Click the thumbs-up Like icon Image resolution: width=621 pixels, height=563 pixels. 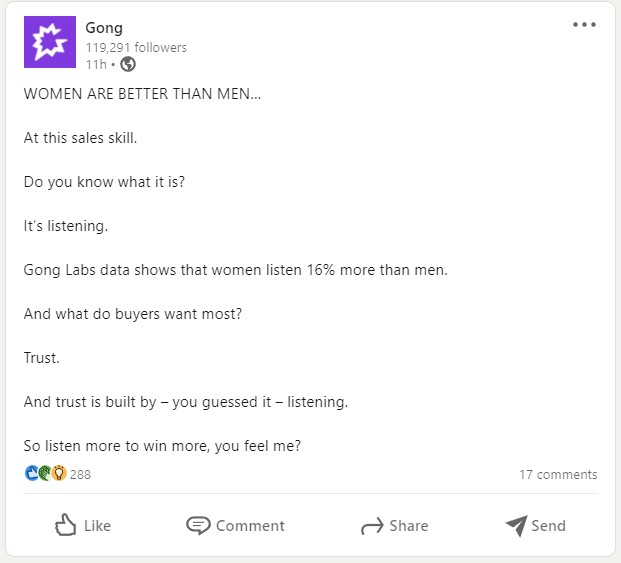point(65,525)
